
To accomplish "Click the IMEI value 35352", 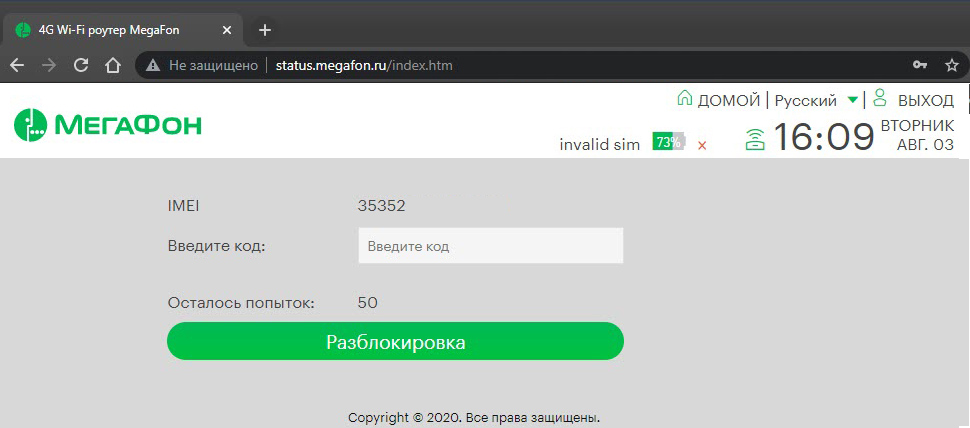I will point(381,206).
